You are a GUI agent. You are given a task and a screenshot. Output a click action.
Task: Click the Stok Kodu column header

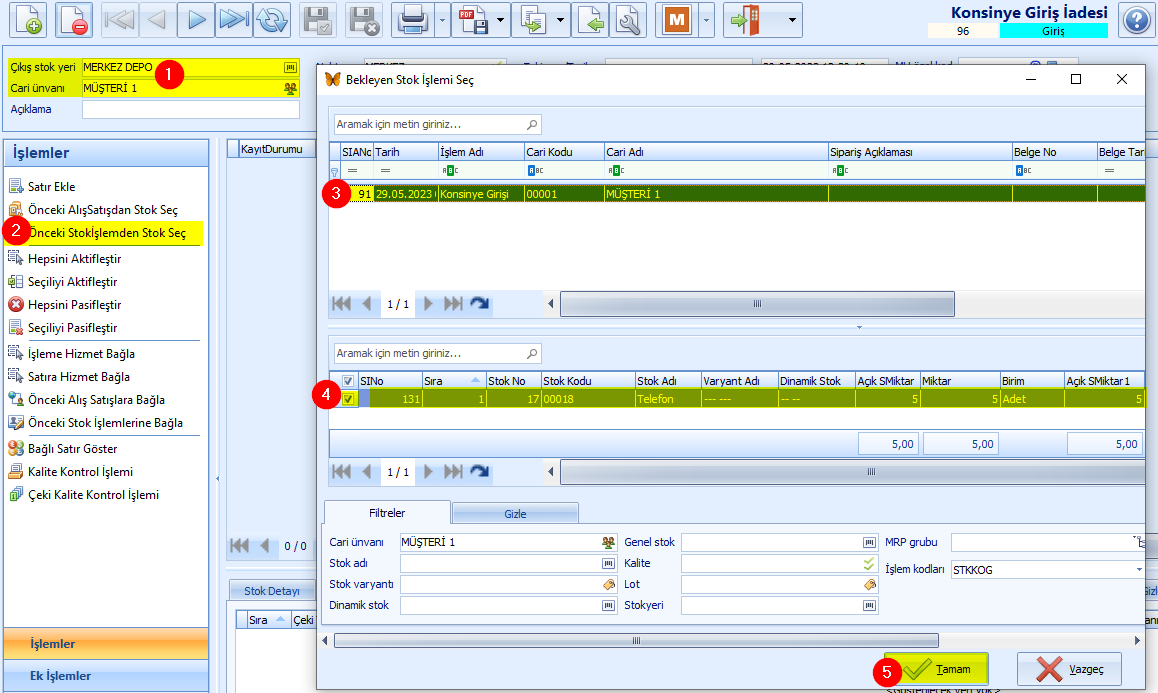click(587, 381)
